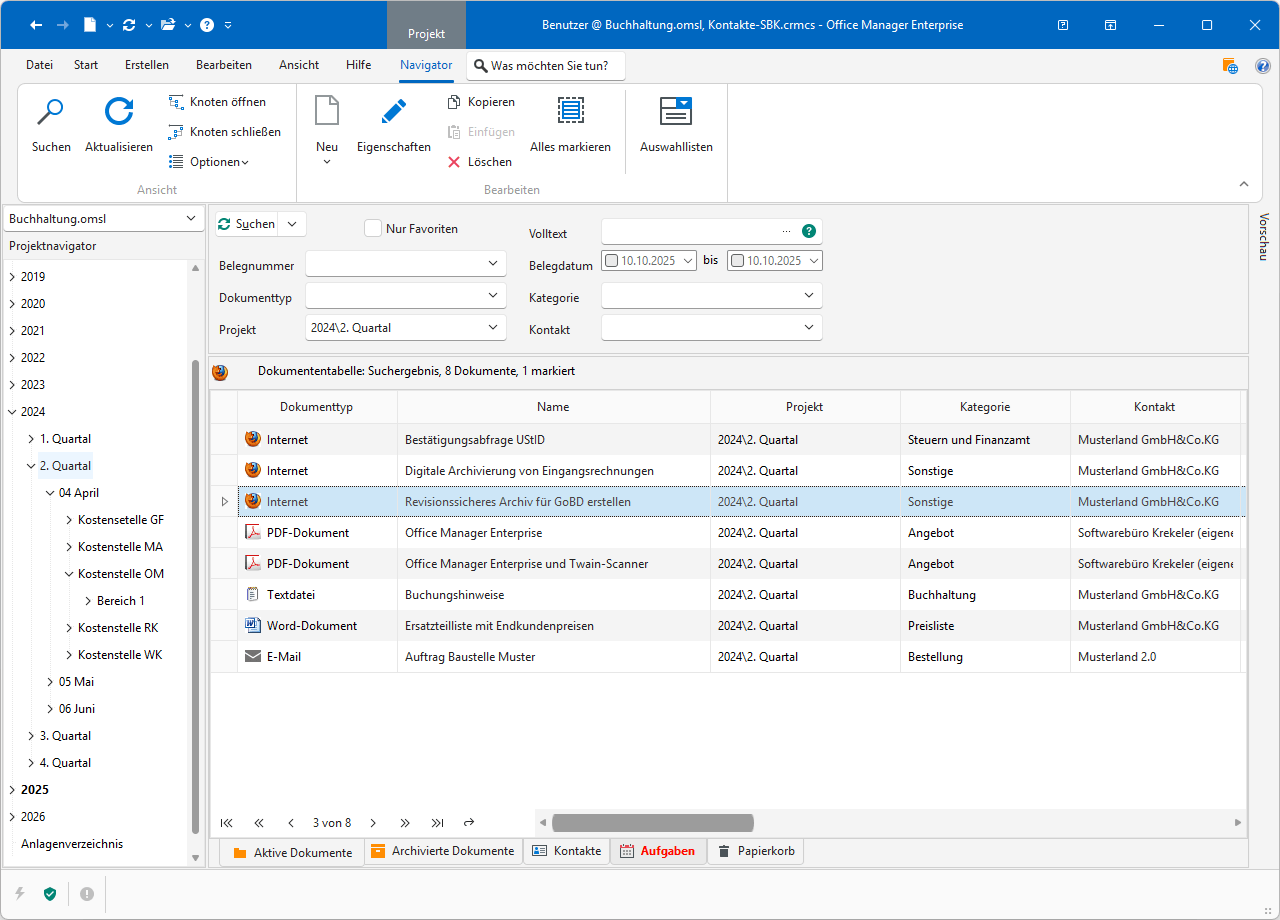The image size is (1280, 920).
Task: Tick the Belegdatum start date checkbox
Action: pos(612,261)
